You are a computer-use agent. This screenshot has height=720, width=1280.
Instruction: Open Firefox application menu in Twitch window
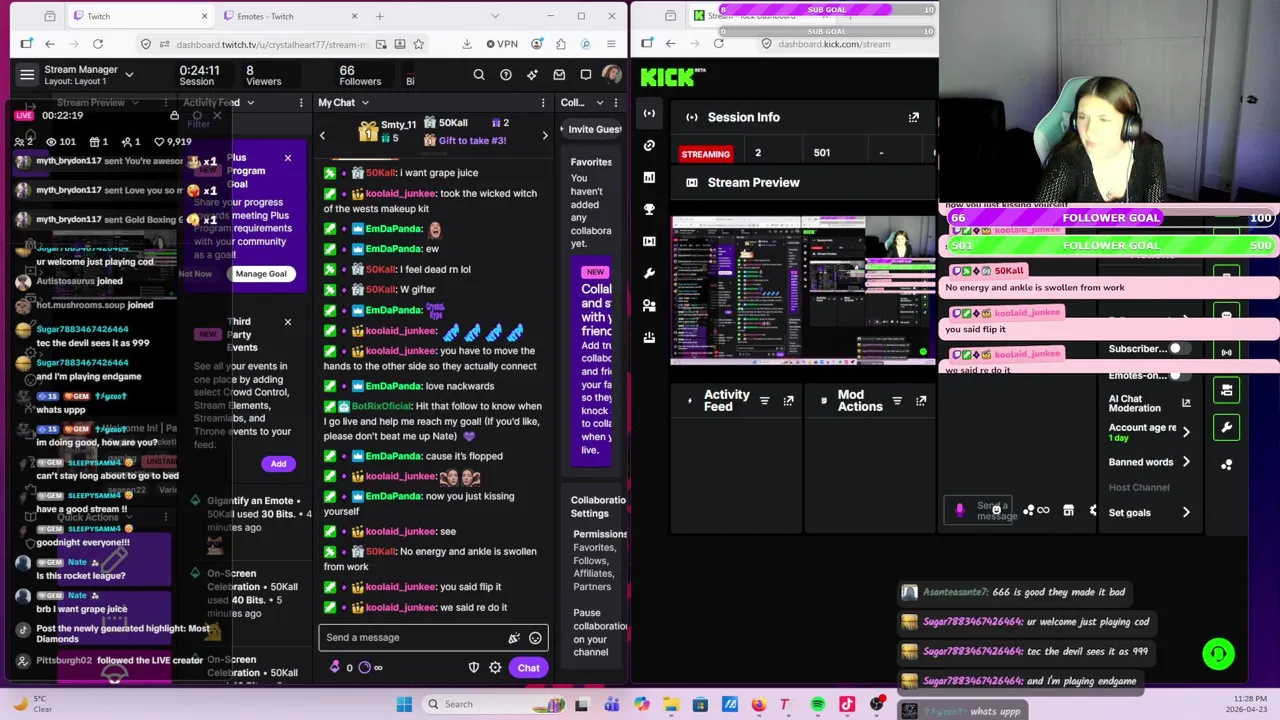click(612, 44)
